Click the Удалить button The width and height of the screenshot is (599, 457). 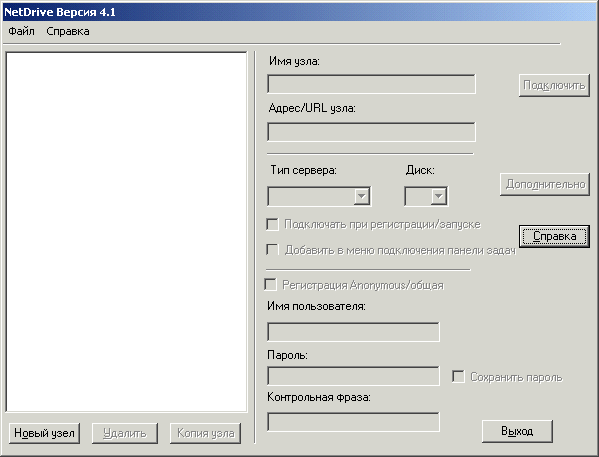coord(125,433)
